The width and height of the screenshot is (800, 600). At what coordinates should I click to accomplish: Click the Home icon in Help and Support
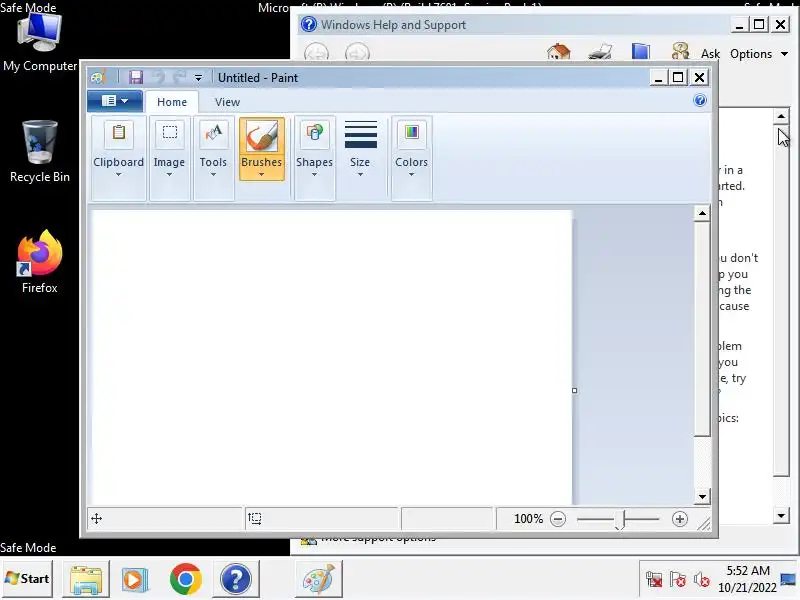(x=559, y=52)
